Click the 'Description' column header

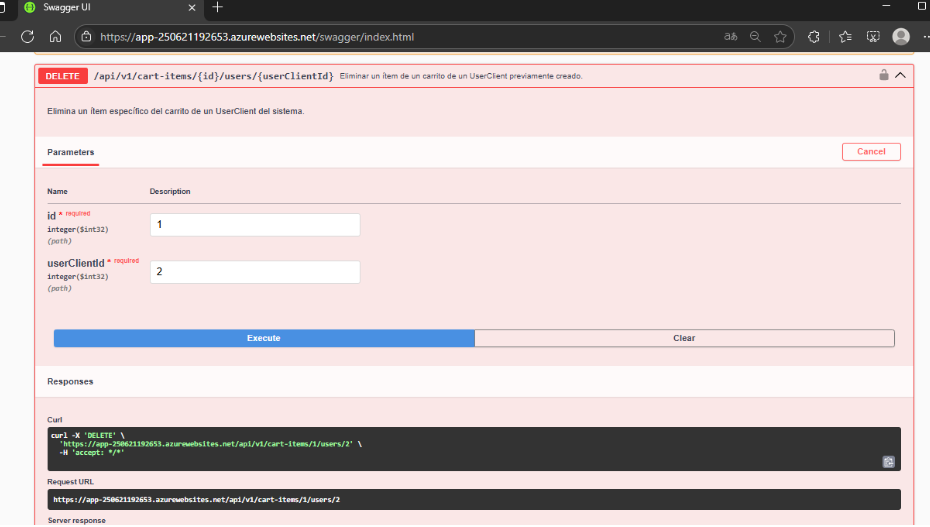pyautogui.click(x=170, y=191)
